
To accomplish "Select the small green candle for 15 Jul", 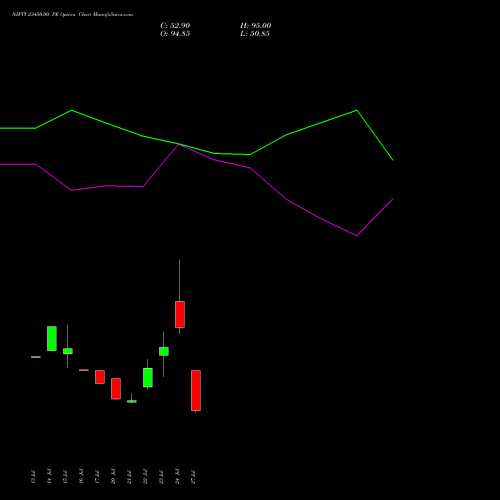I will pyautogui.click(x=68, y=351).
